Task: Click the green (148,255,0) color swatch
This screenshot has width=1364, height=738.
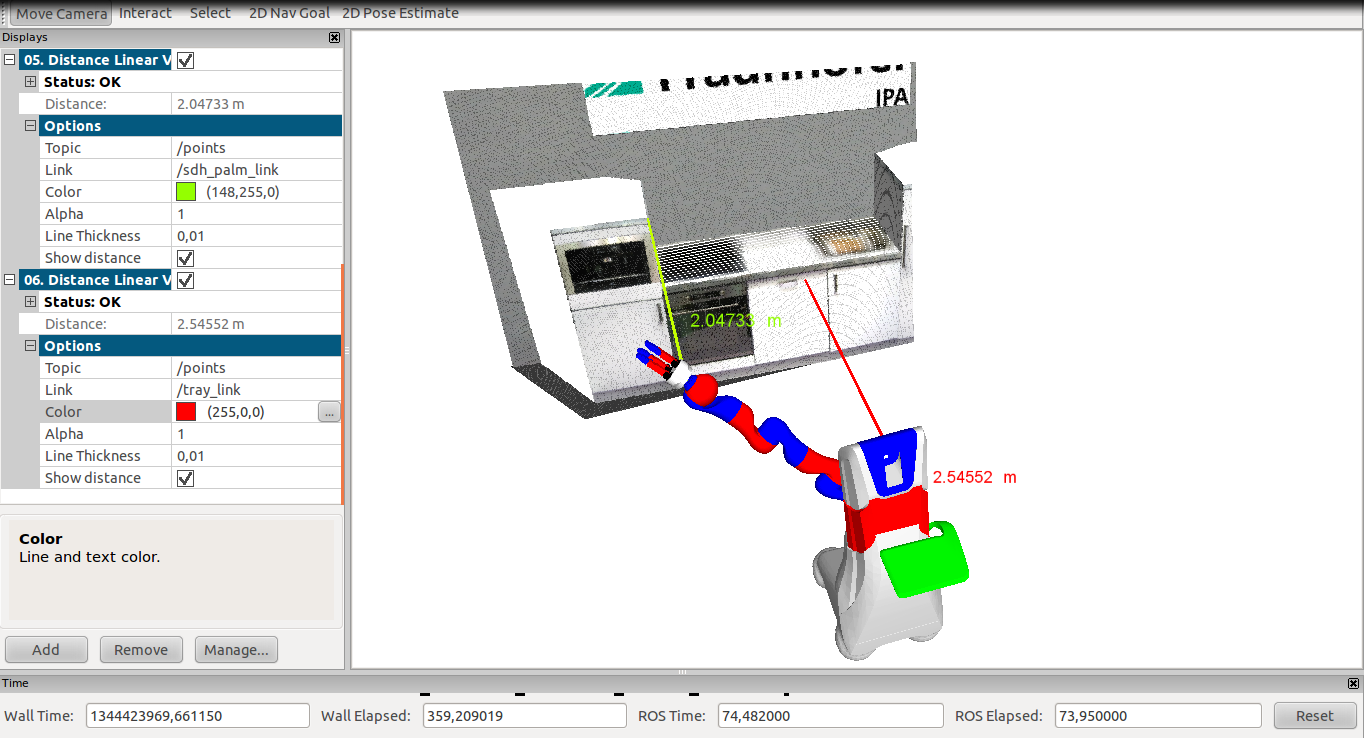Action: (x=186, y=192)
